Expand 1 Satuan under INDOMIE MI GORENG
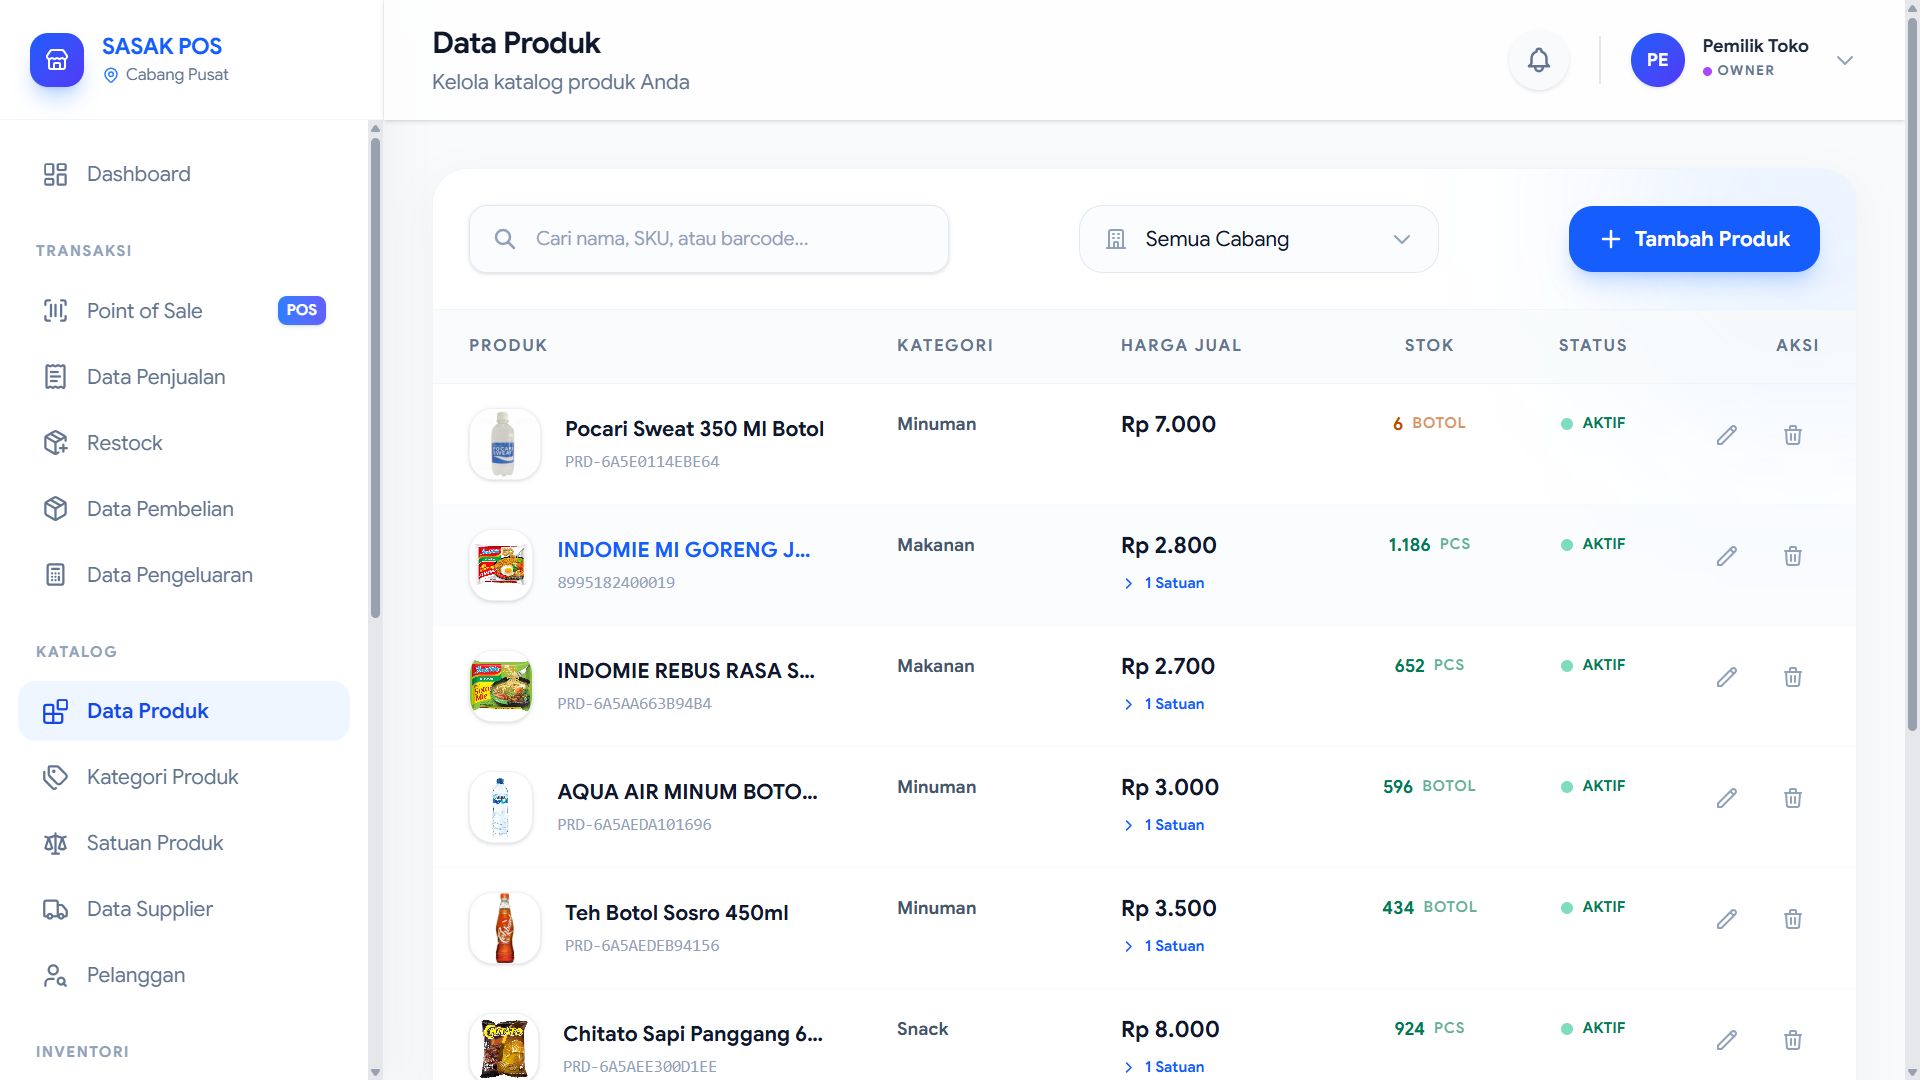 click(x=1164, y=583)
